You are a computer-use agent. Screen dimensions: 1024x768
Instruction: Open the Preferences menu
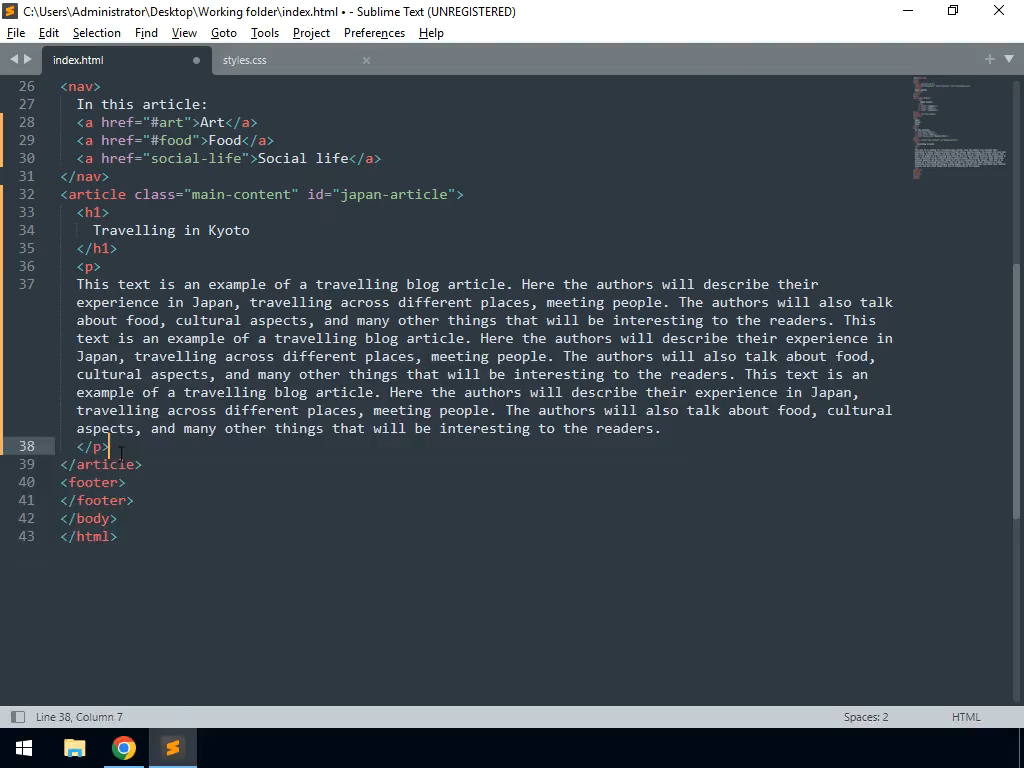pos(374,33)
